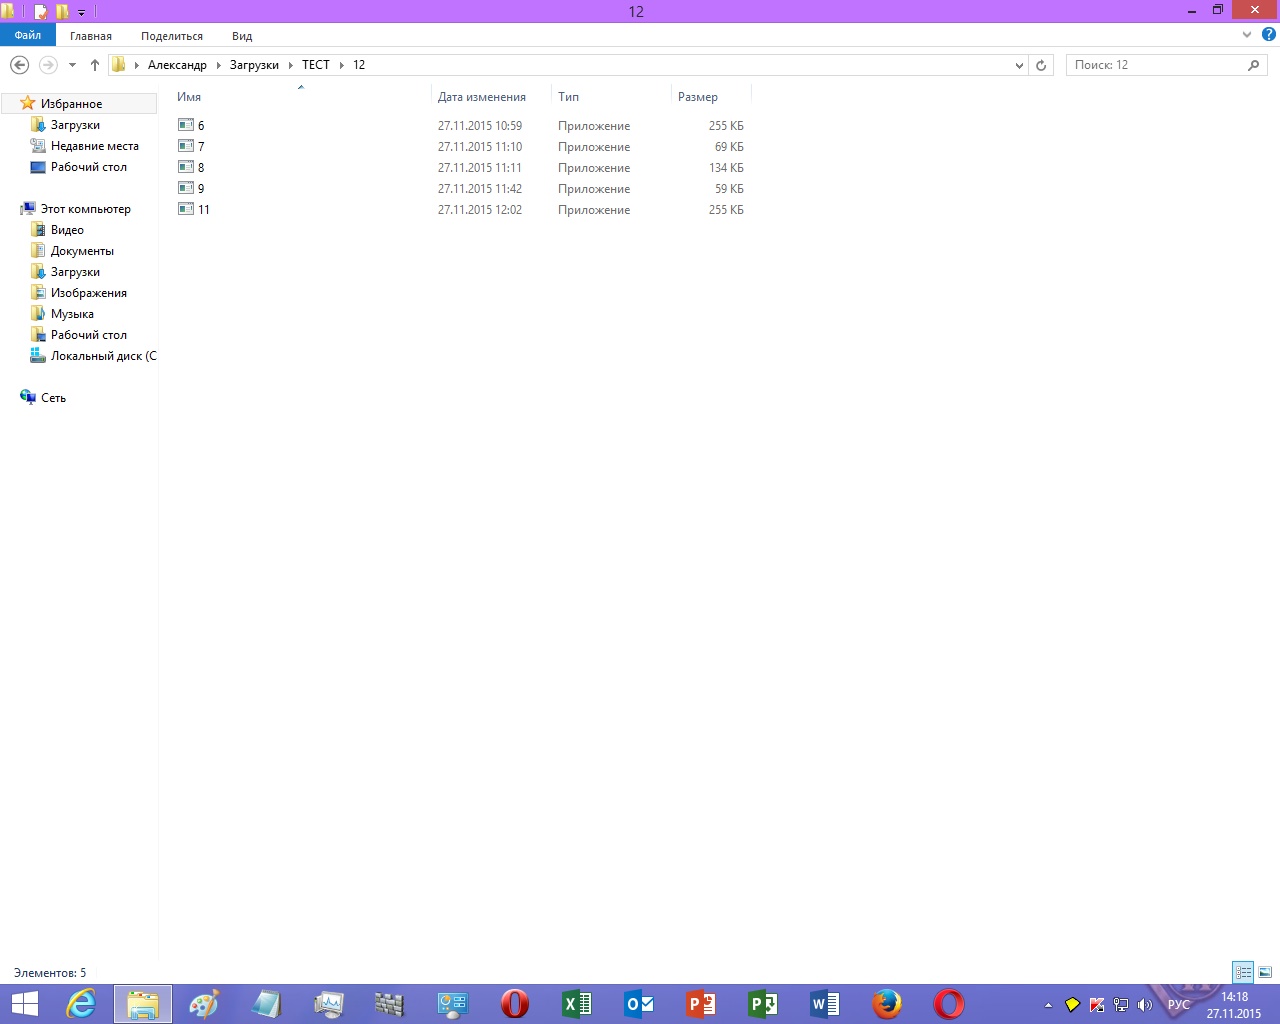Switch to large thumbnails view in status bar
The width and height of the screenshot is (1280, 1024).
point(1265,972)
